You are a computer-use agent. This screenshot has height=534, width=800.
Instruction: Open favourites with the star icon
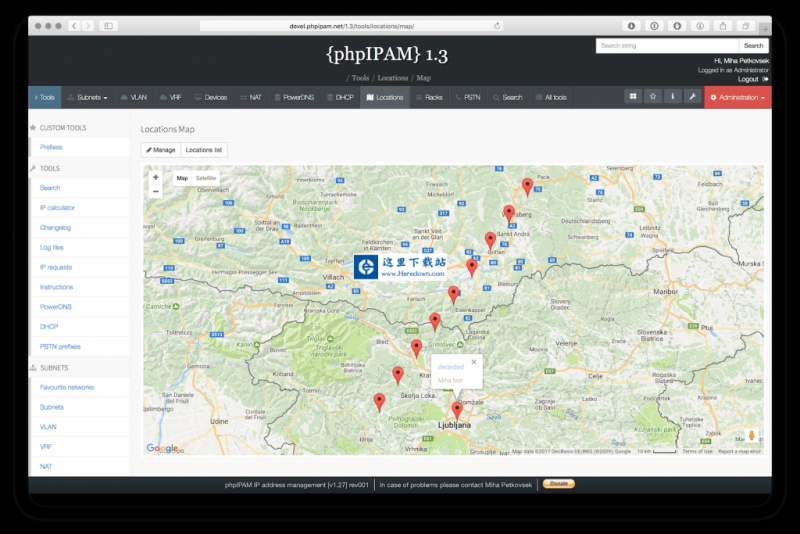pos(653,97)
